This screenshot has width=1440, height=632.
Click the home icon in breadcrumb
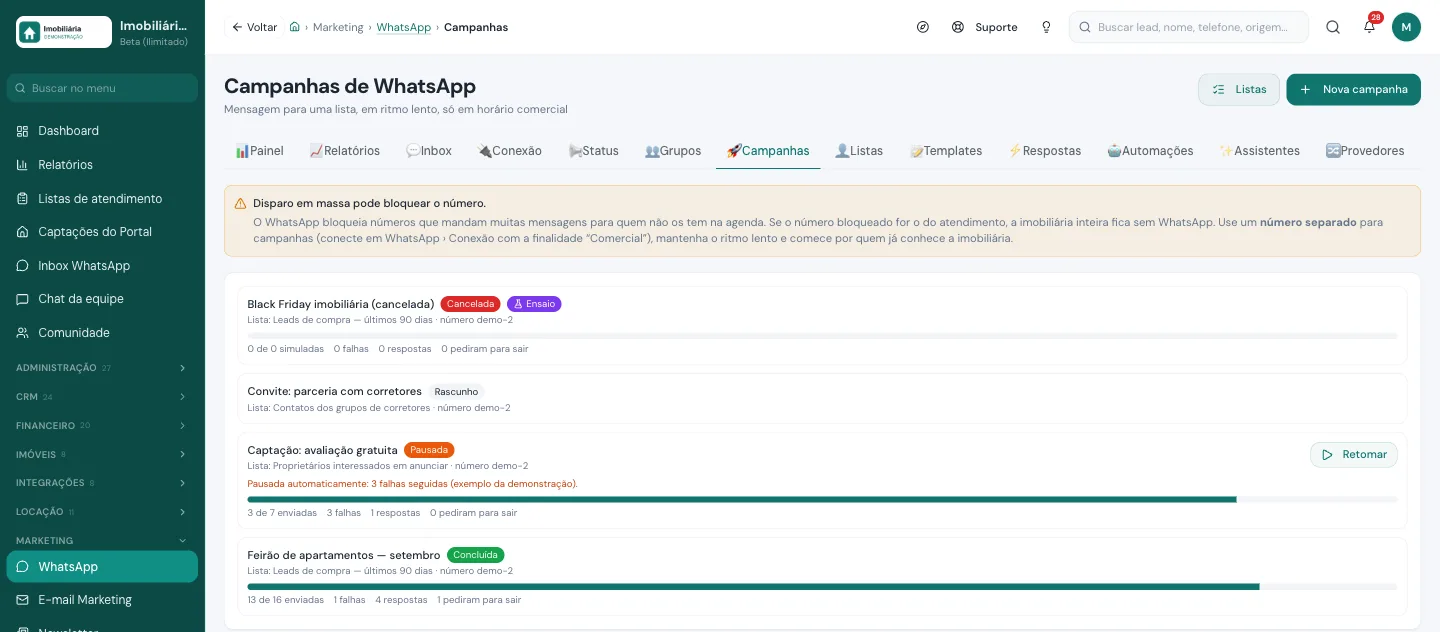click(x=294, y=27)
